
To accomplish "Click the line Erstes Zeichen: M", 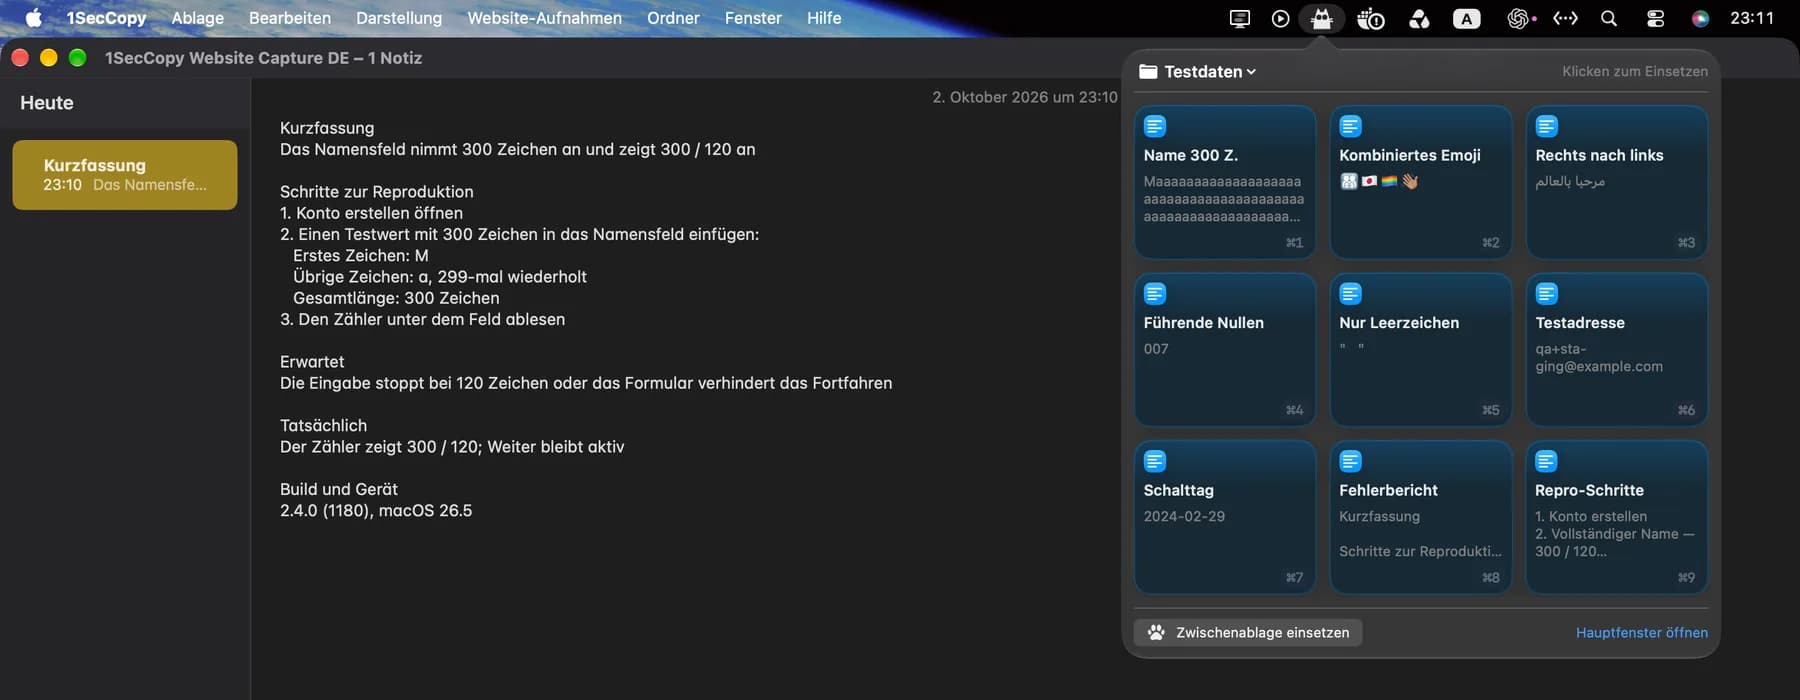I will (360, 255).
